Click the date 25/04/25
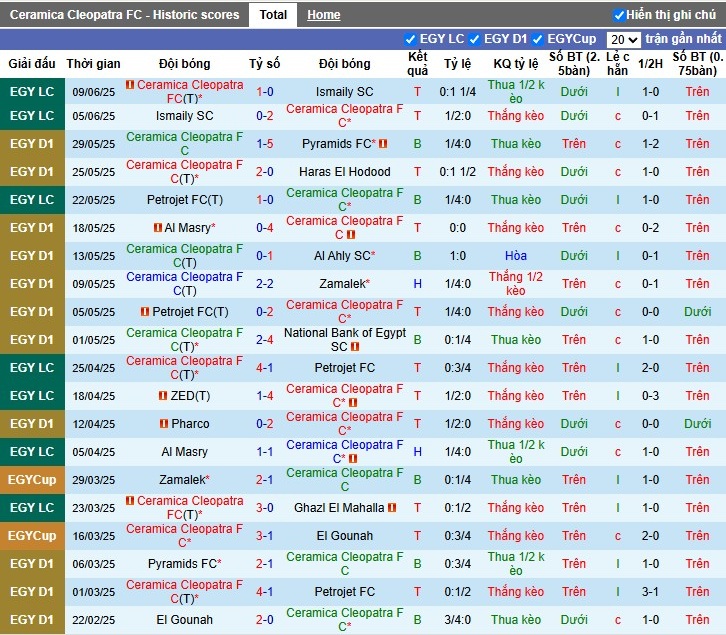Viewport: 726px width, 635px height. [94, 368]
